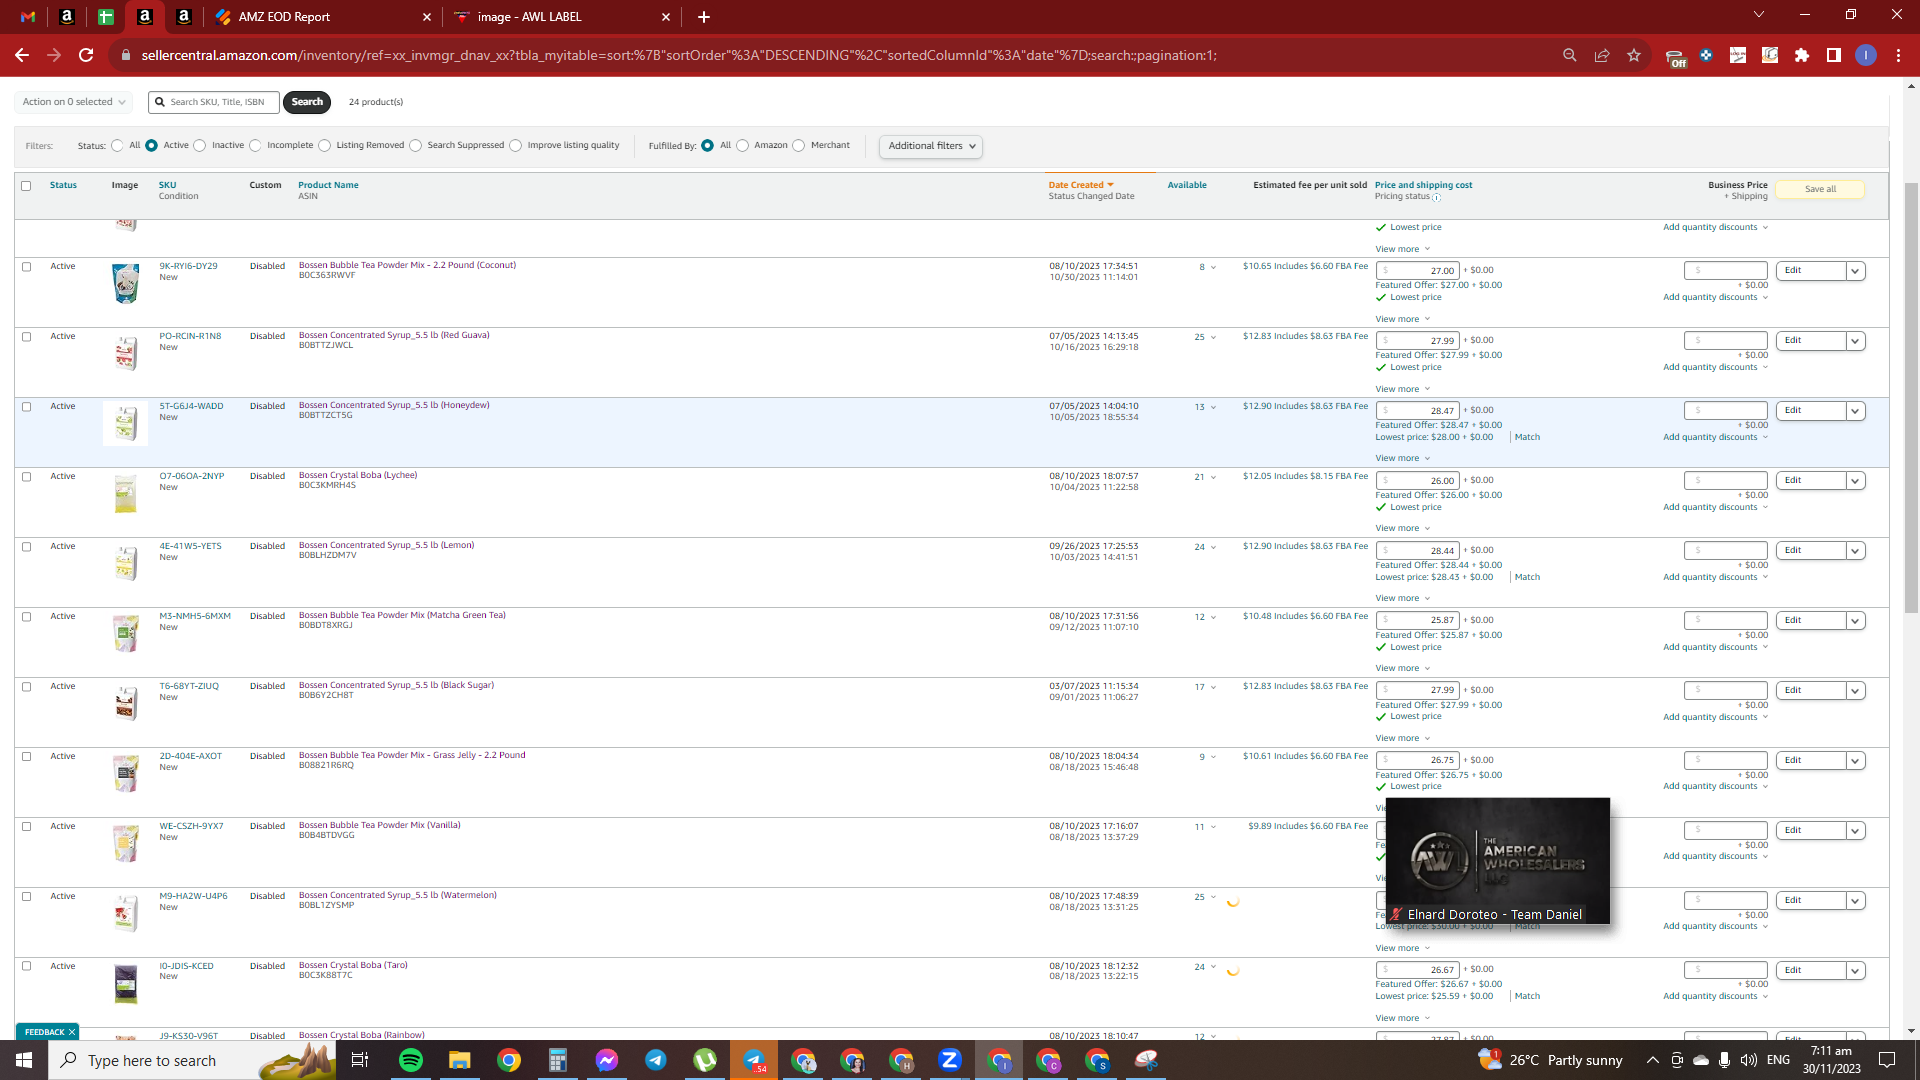Sort by Status column header
Viewport: 1920px width, 1080px height.
(x=63, y=185)
